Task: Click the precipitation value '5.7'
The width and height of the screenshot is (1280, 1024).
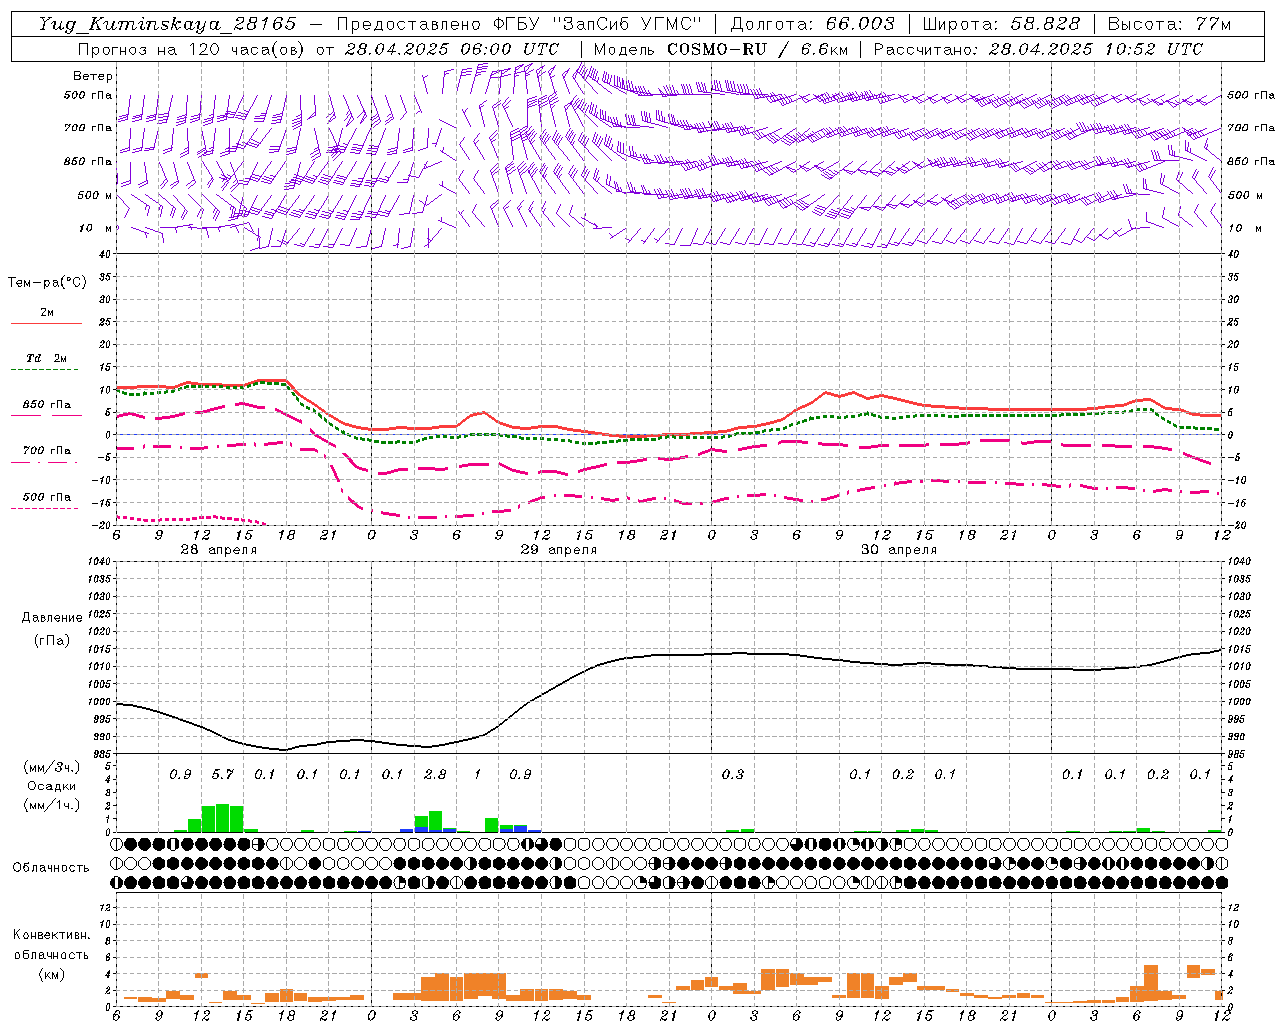Action: point(222,774)
